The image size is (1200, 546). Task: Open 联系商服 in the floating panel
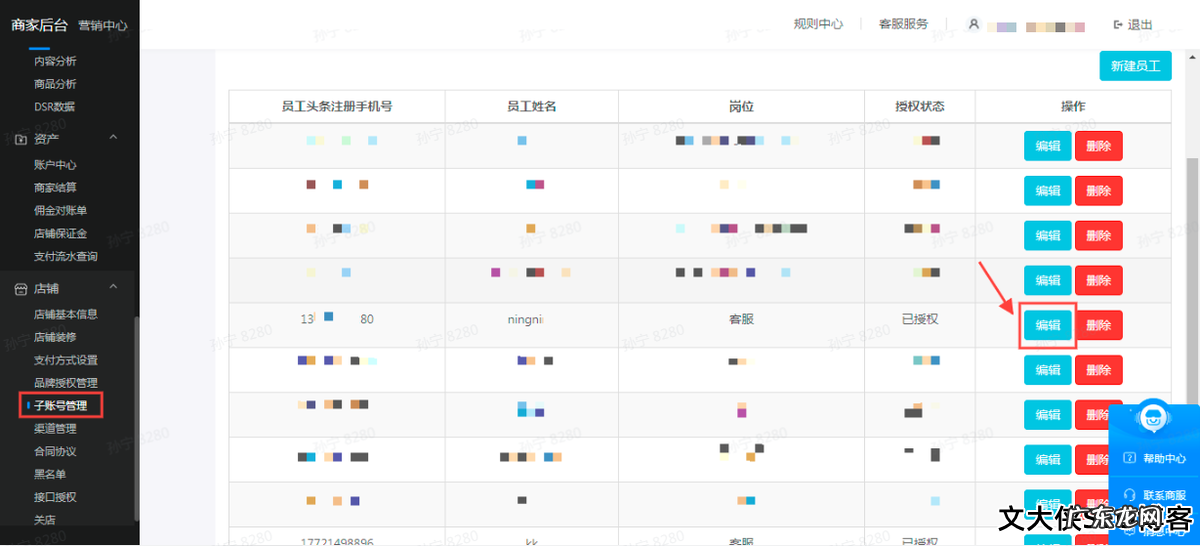tap(1164, 495)
